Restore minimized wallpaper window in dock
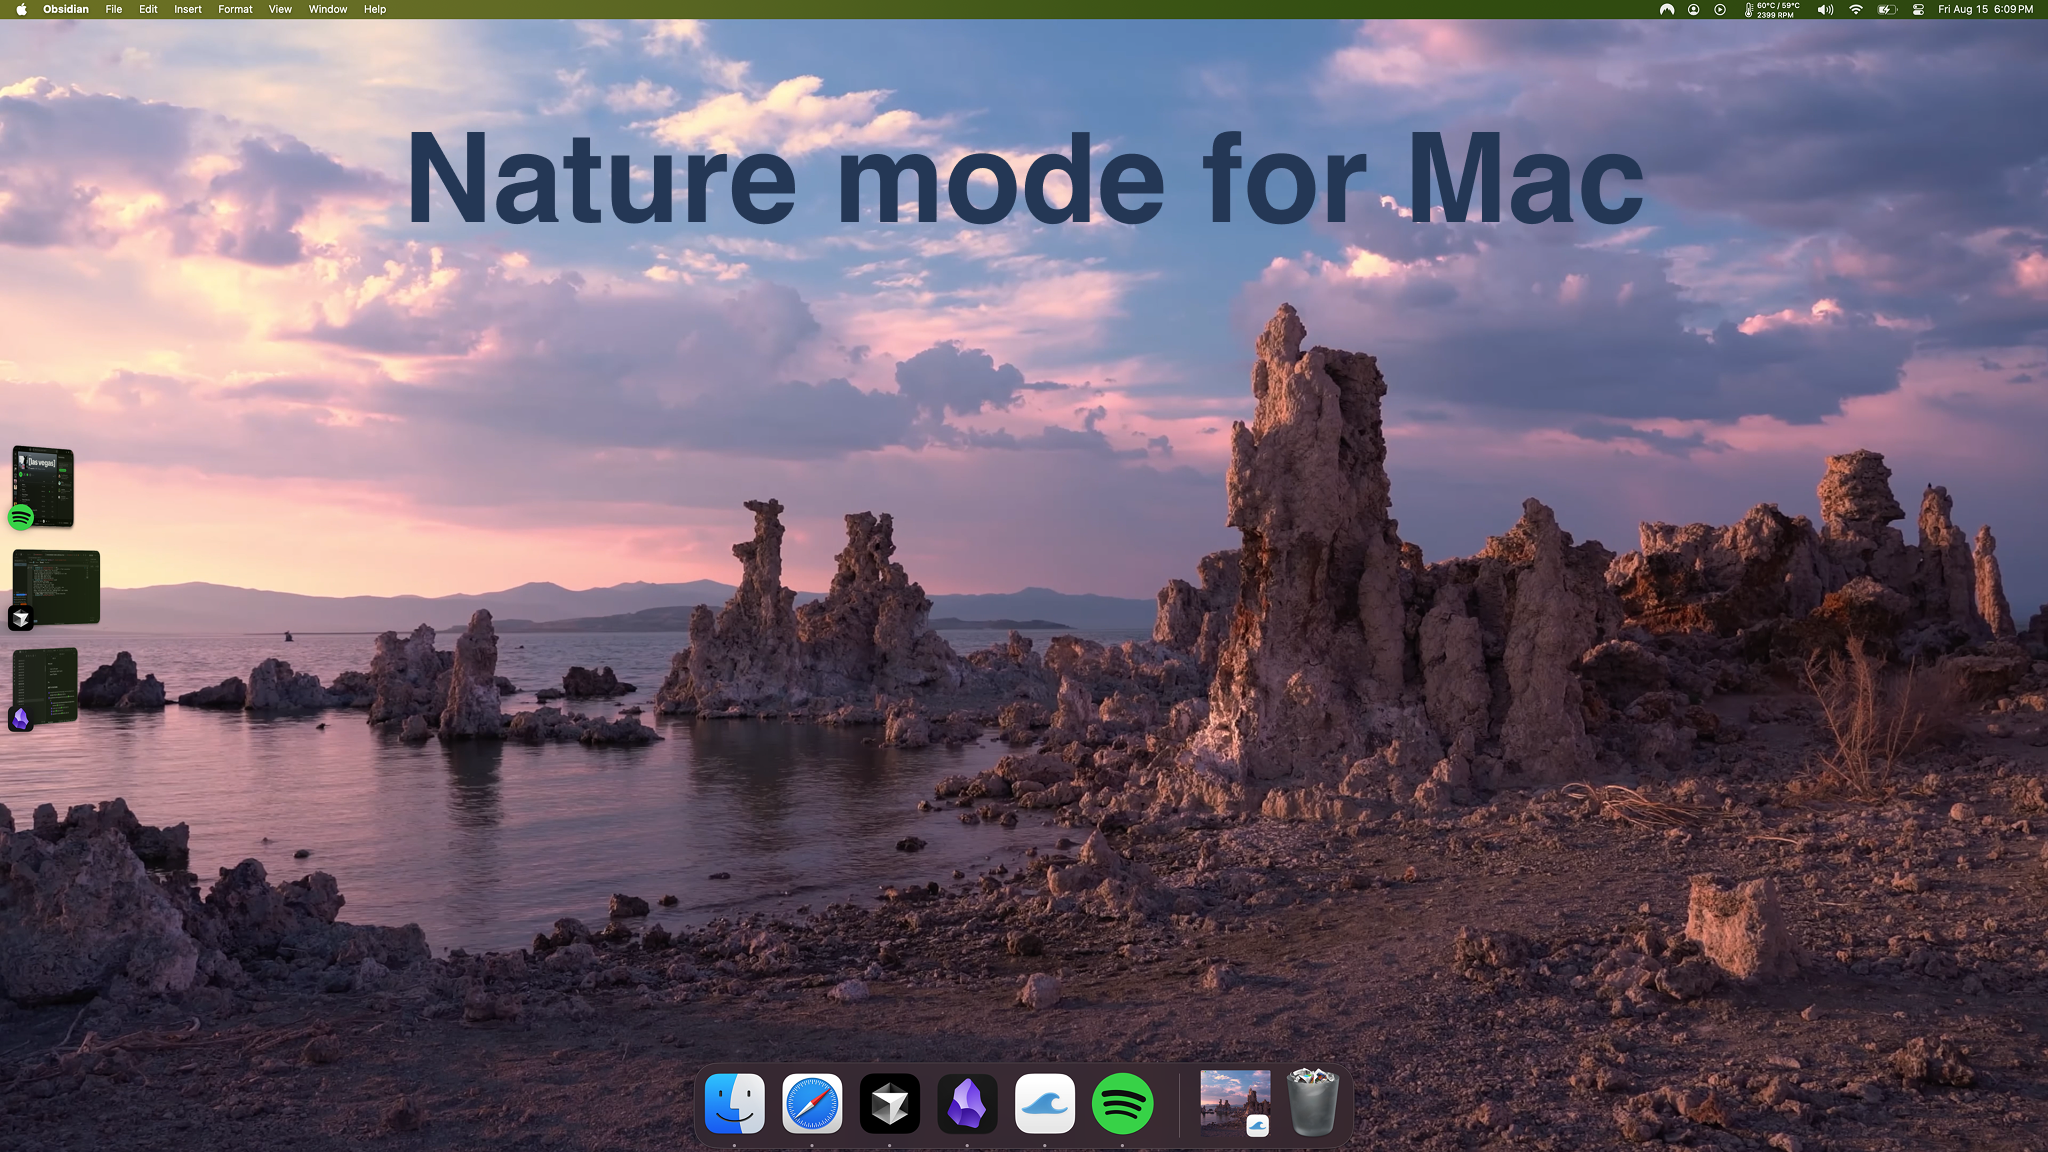The width and height of the screenshot is (2048, 1152). coord(1235,1102)
